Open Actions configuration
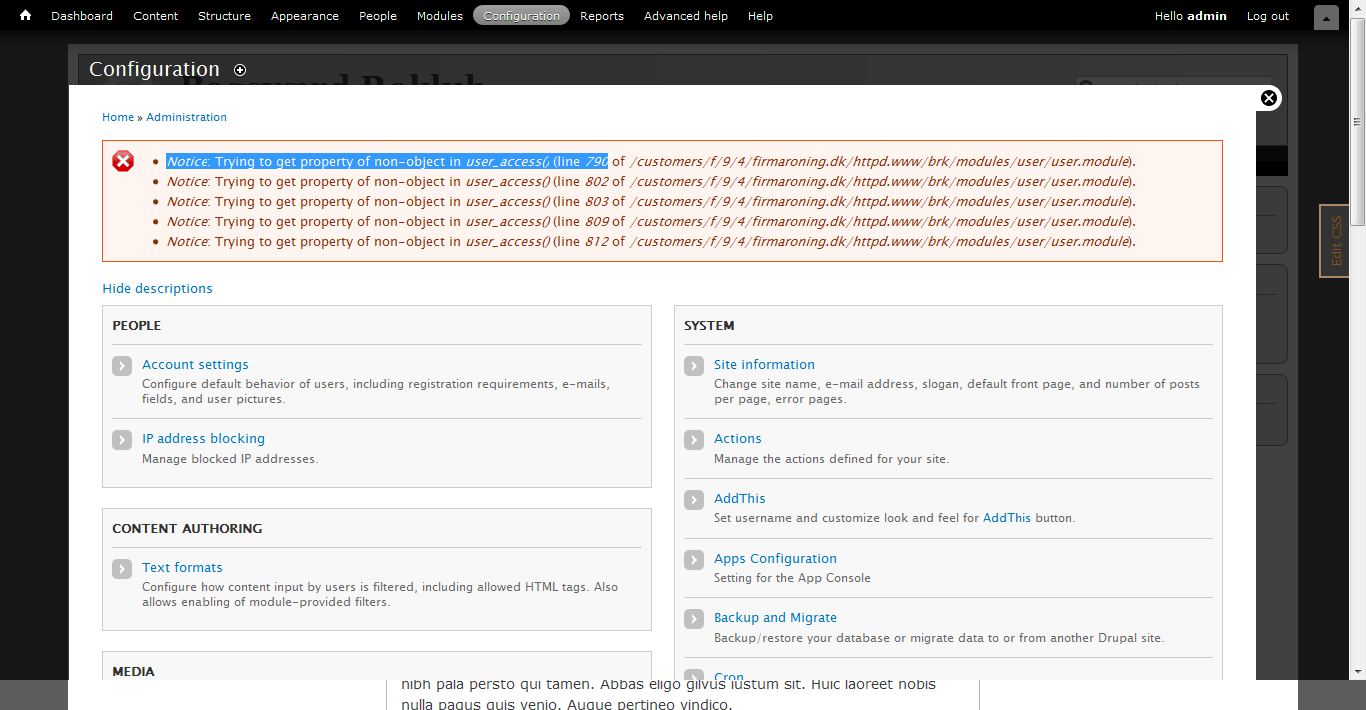Screen dimensions: 1366x710 (738, 439)
